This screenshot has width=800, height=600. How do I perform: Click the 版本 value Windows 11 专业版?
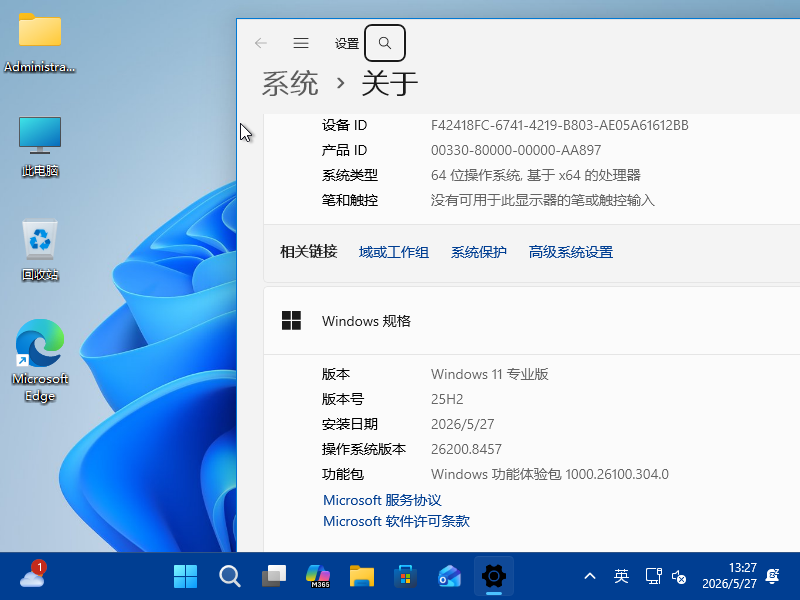[489, 374]
